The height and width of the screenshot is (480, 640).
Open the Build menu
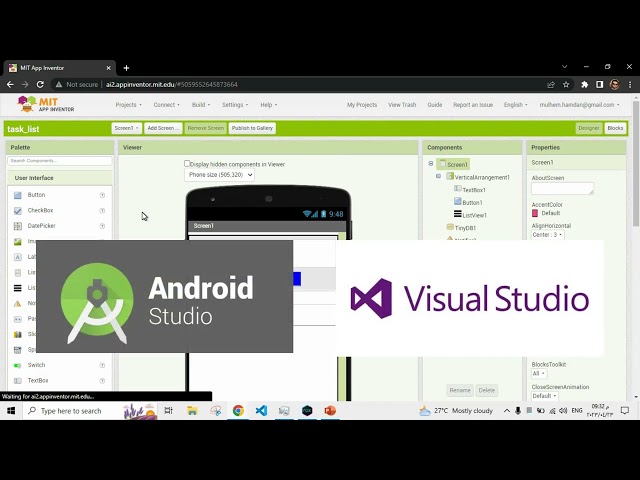point(201,105)
